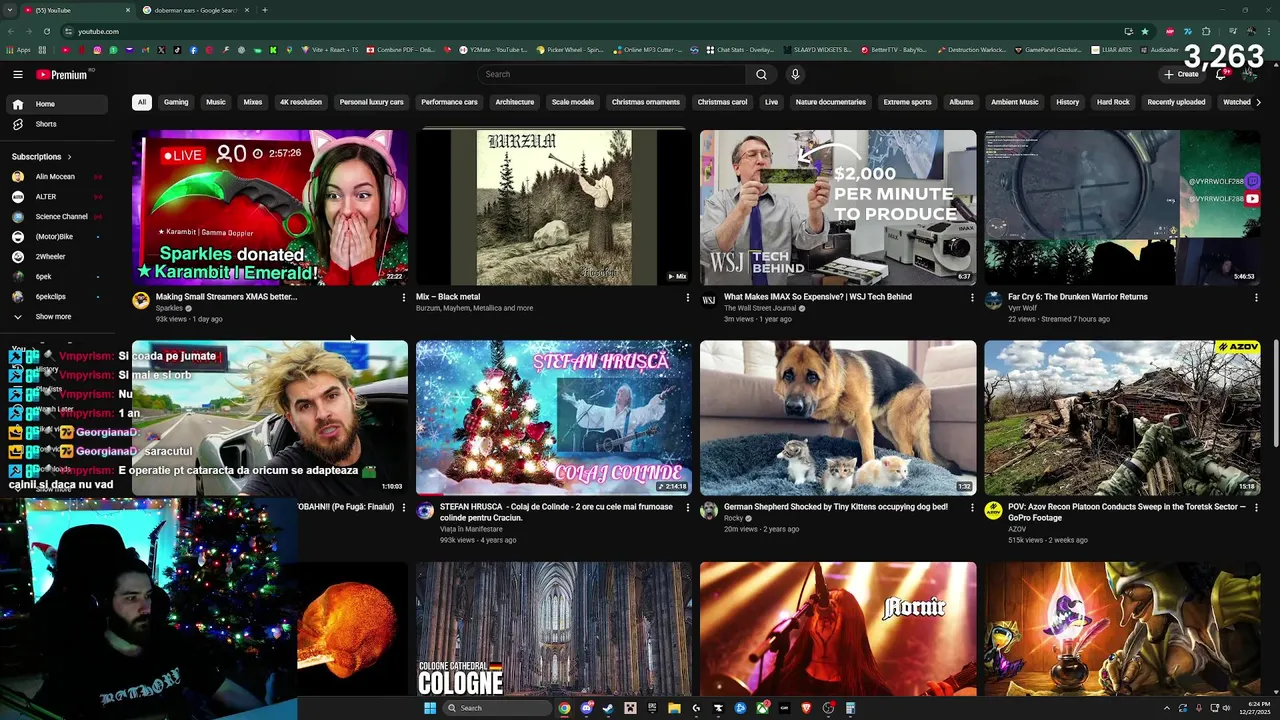1280x720 pixels.
Task: Open the What Makes IMAX So Expensive title
Action: pyautogui.click(x=818, y=297)
